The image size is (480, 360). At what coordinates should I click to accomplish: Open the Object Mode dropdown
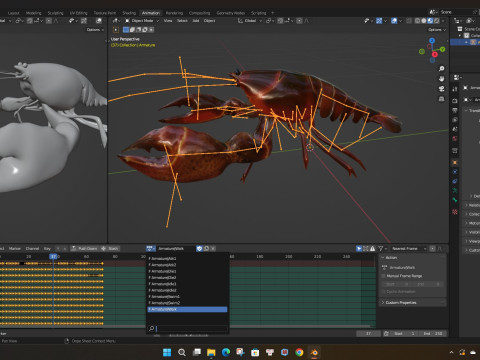click(142, 21)
